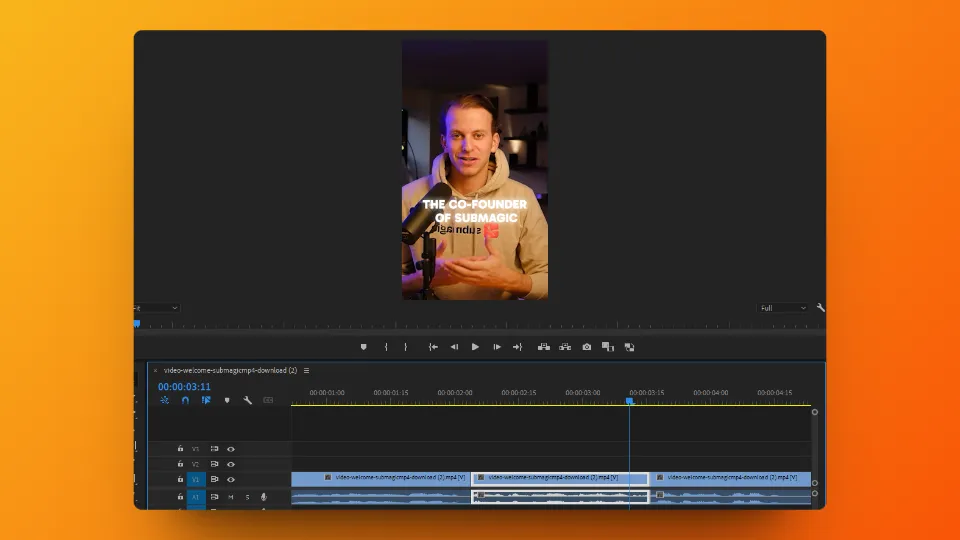The image size is (960, 540).
Task: Open Program monitor settings wrench
Action: [820, 308]
